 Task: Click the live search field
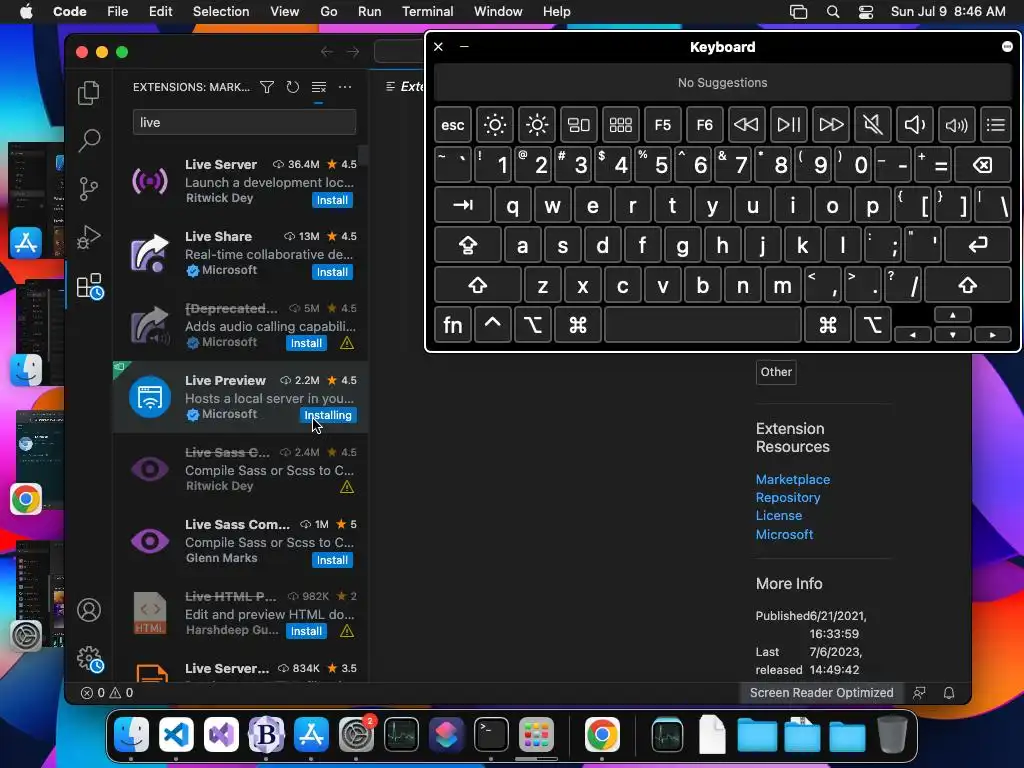(244, 122)
